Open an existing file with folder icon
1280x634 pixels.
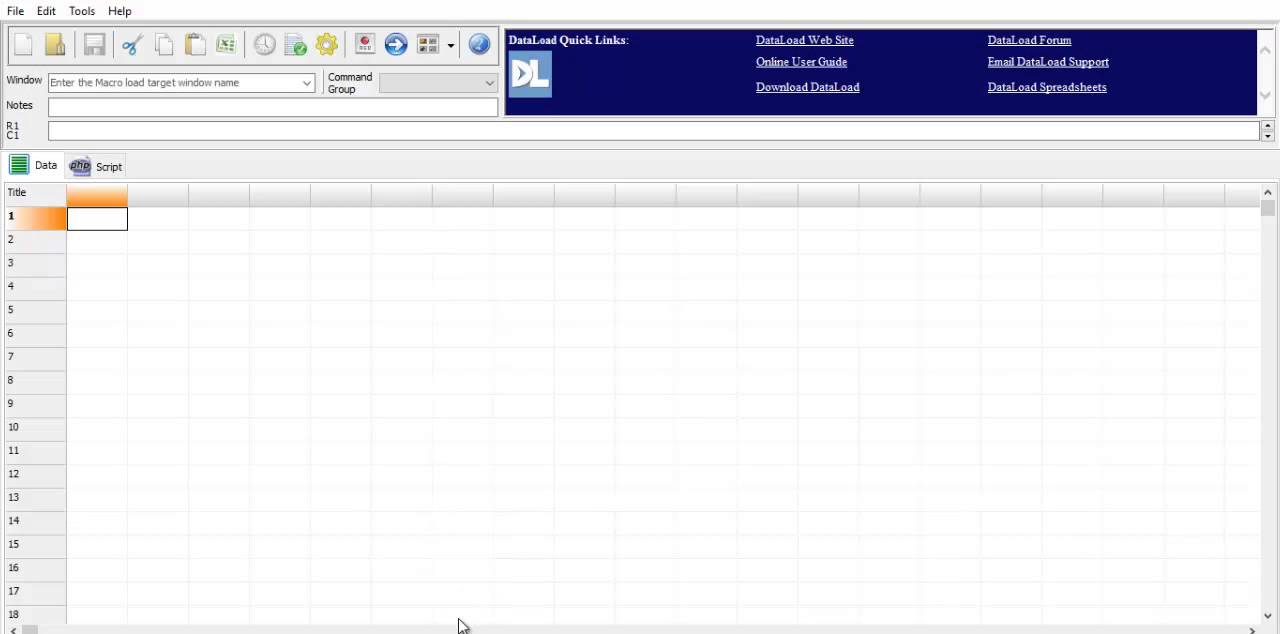pyautogui.click(x=55, y=45)
